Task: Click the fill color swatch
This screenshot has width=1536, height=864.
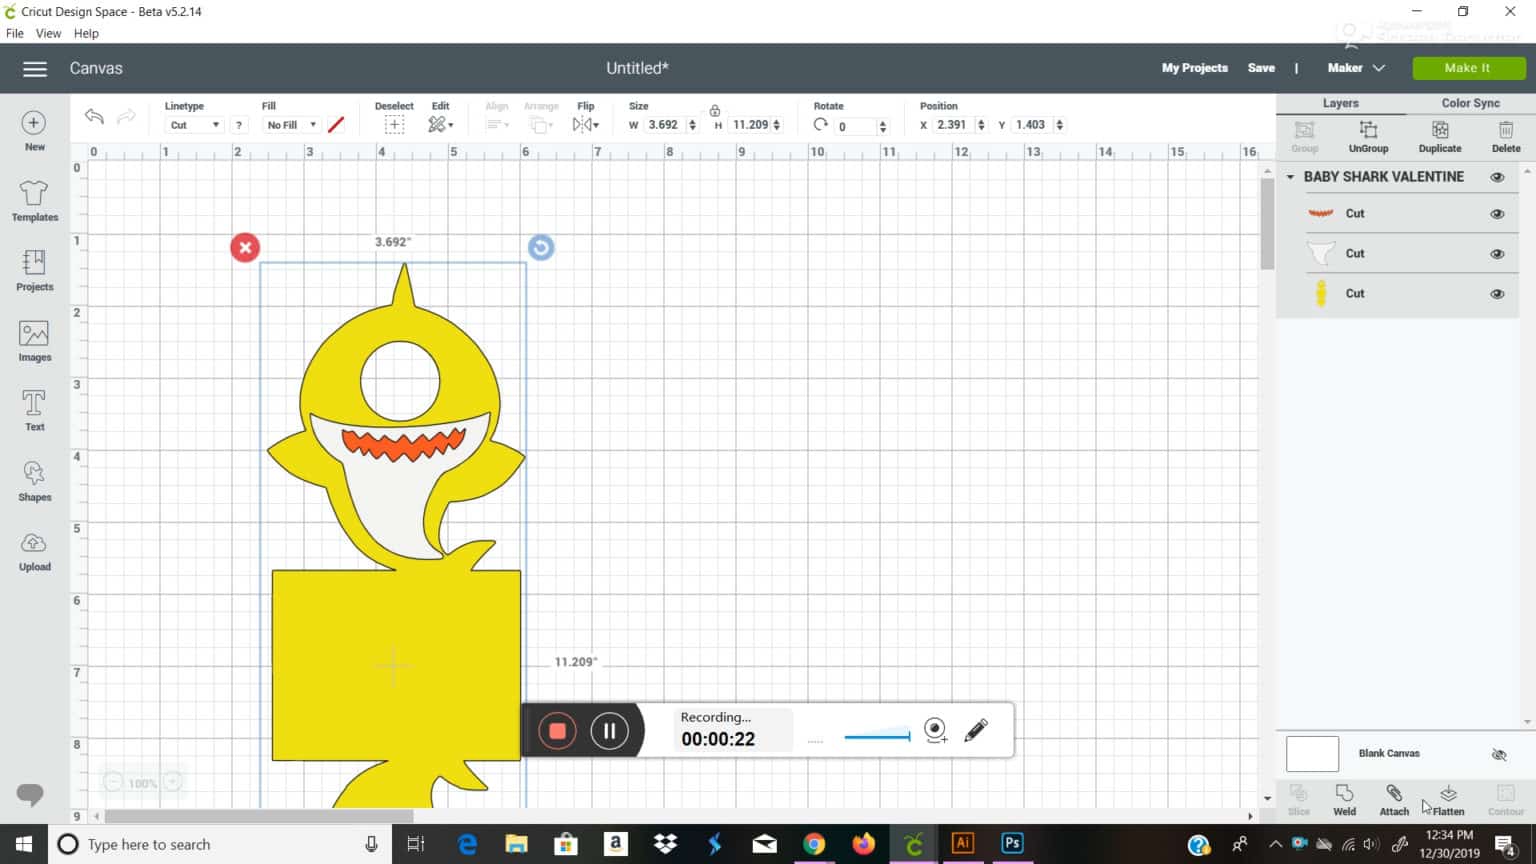Action: (x=336, y=125)
